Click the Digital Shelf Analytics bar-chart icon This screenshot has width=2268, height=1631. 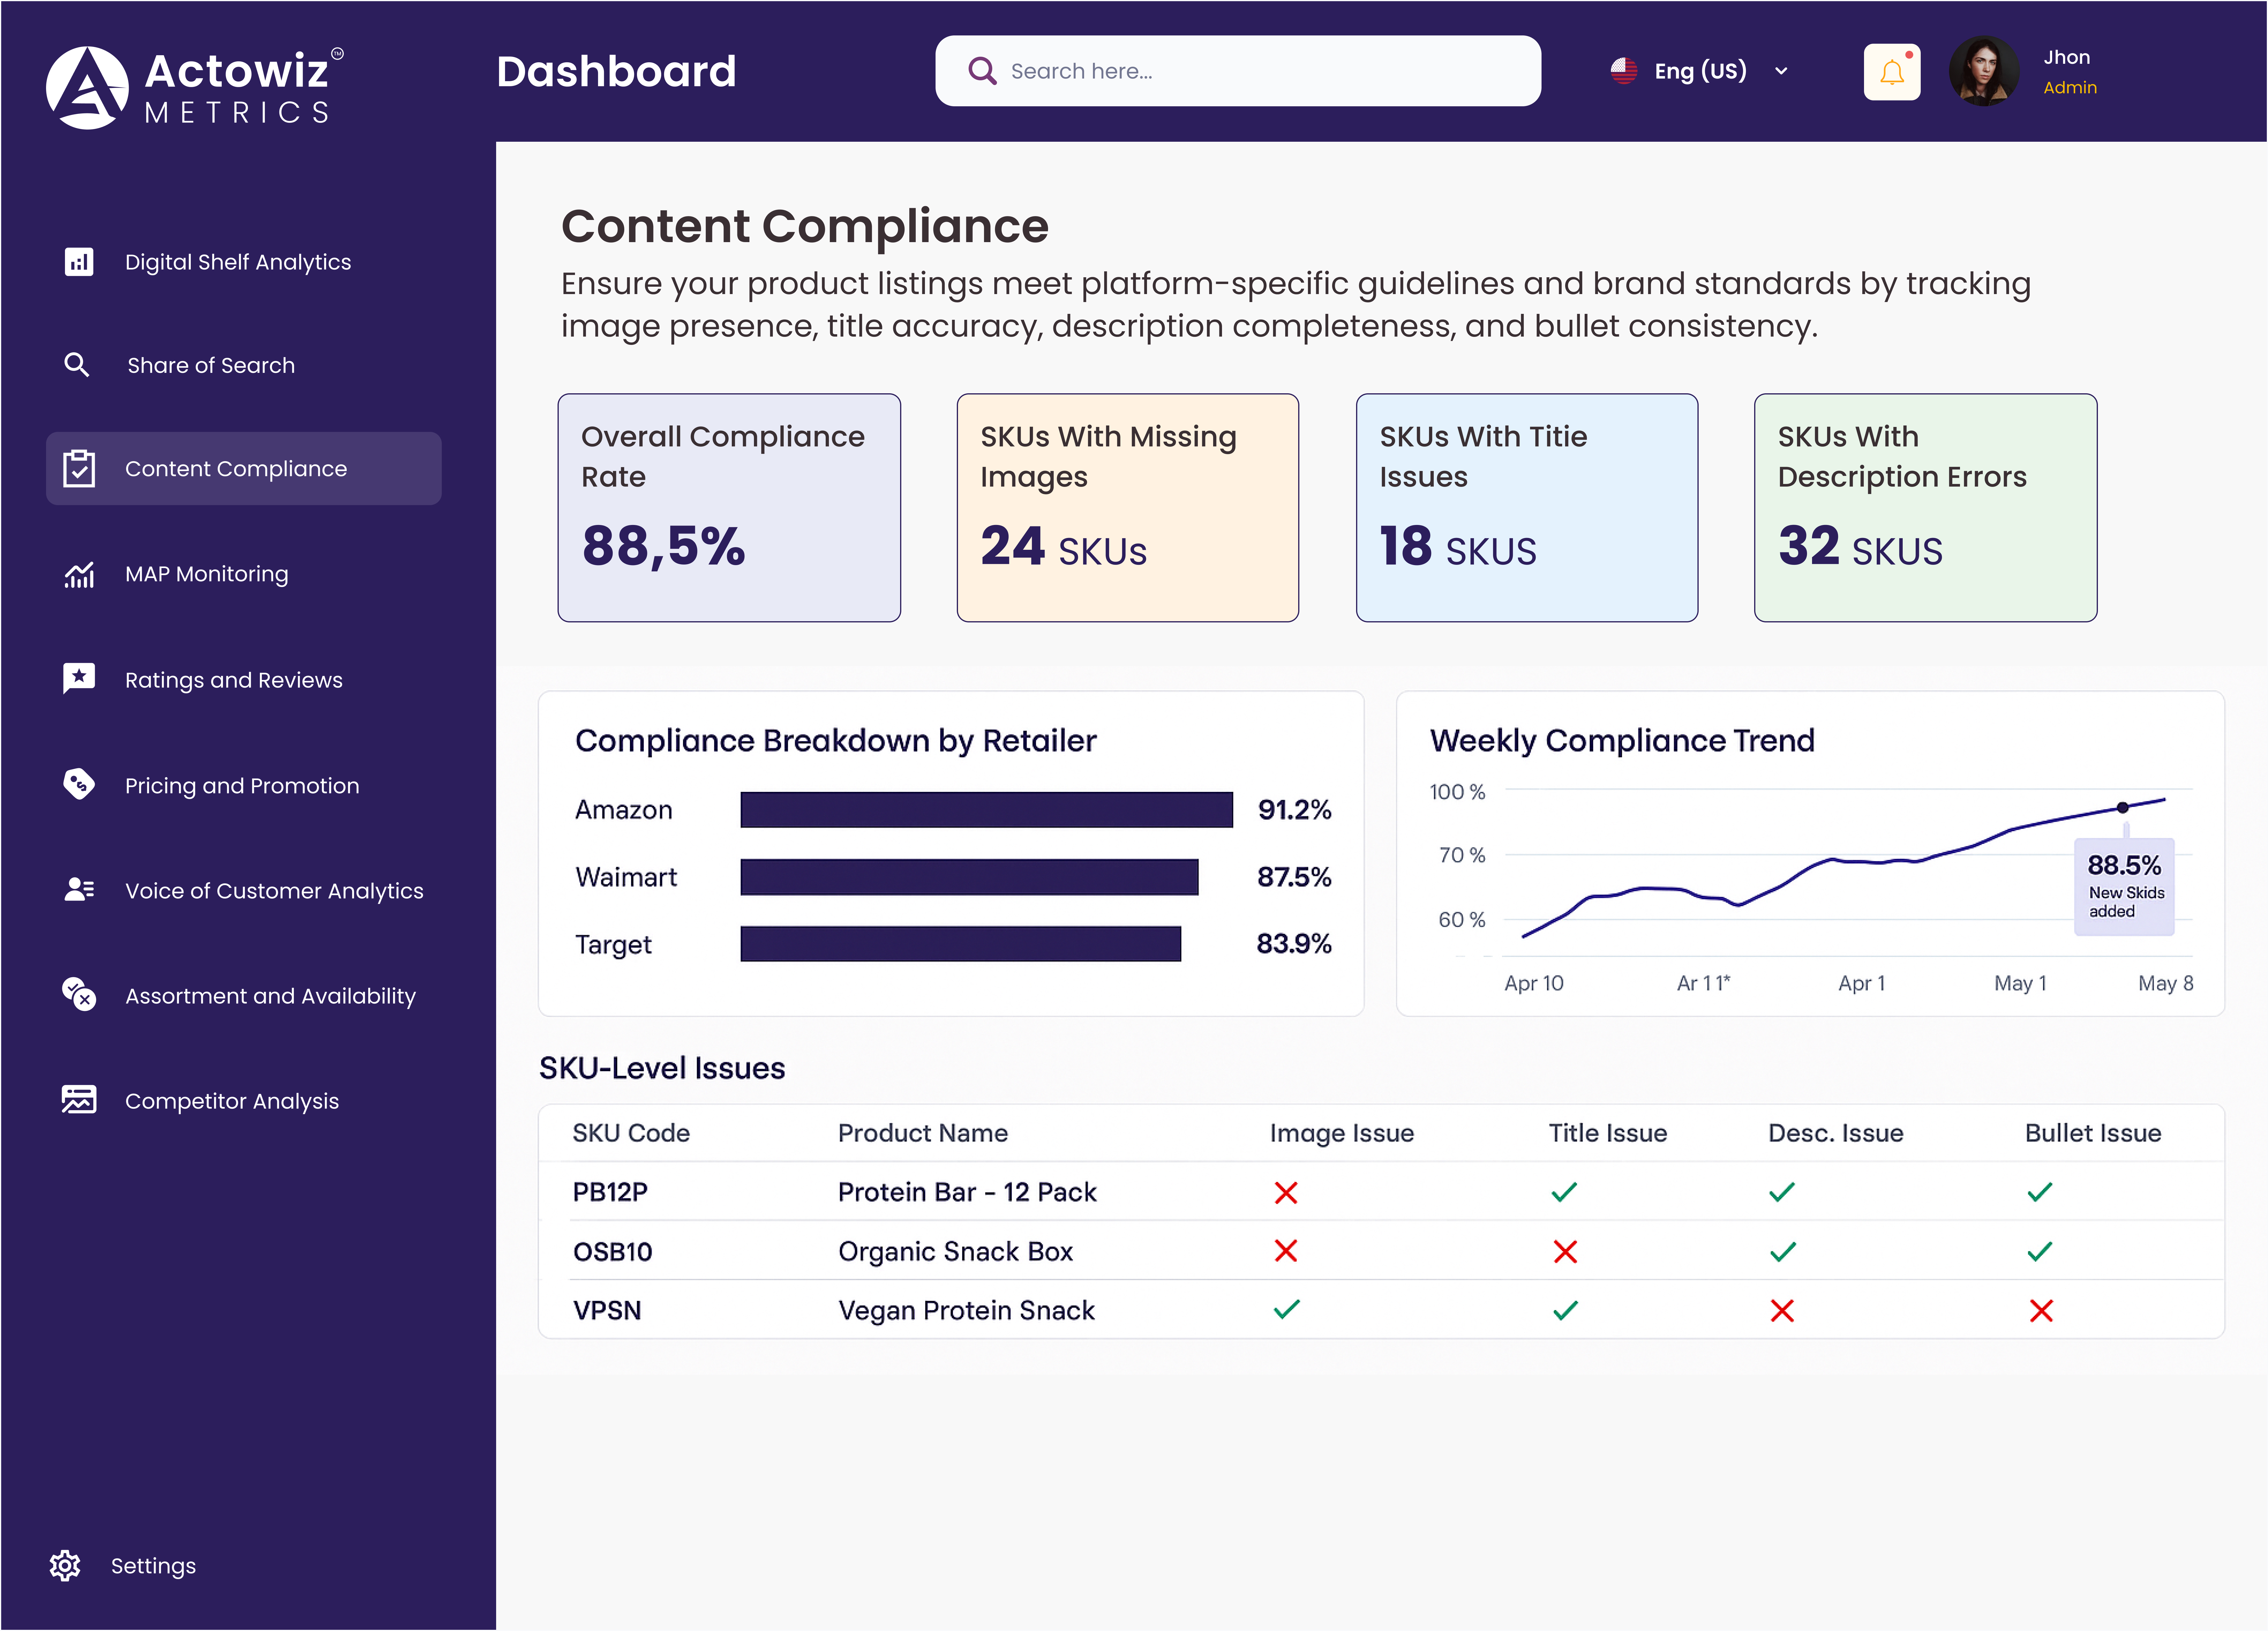[x=79, y=262]
